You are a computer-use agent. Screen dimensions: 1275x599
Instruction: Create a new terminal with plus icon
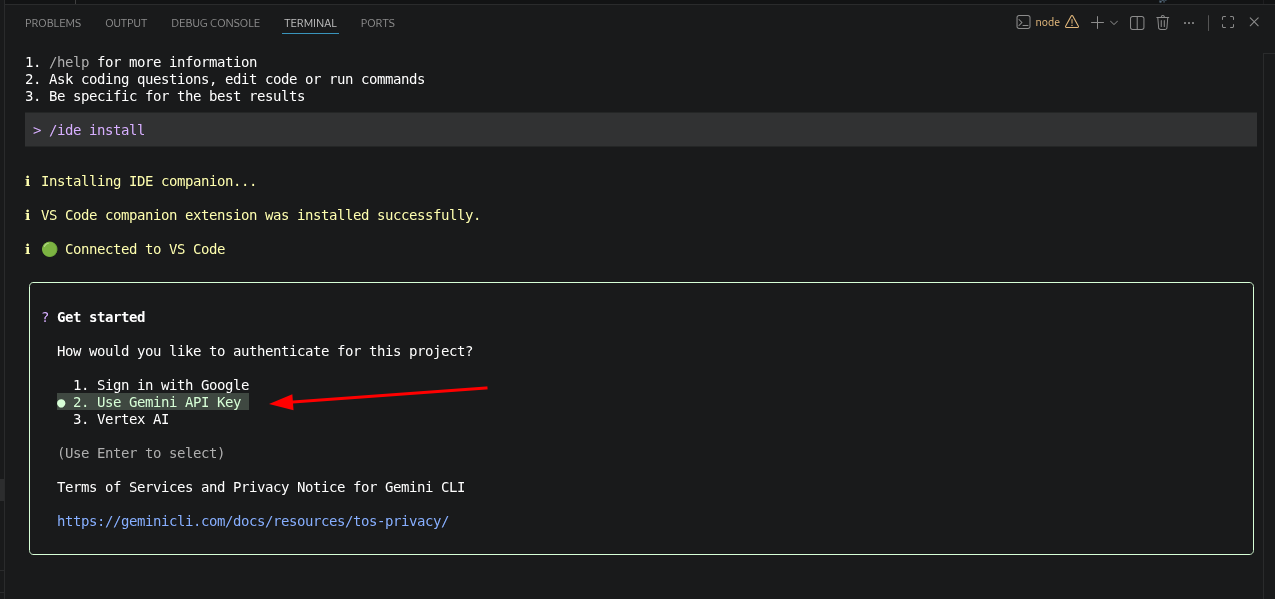(1097, 22)
